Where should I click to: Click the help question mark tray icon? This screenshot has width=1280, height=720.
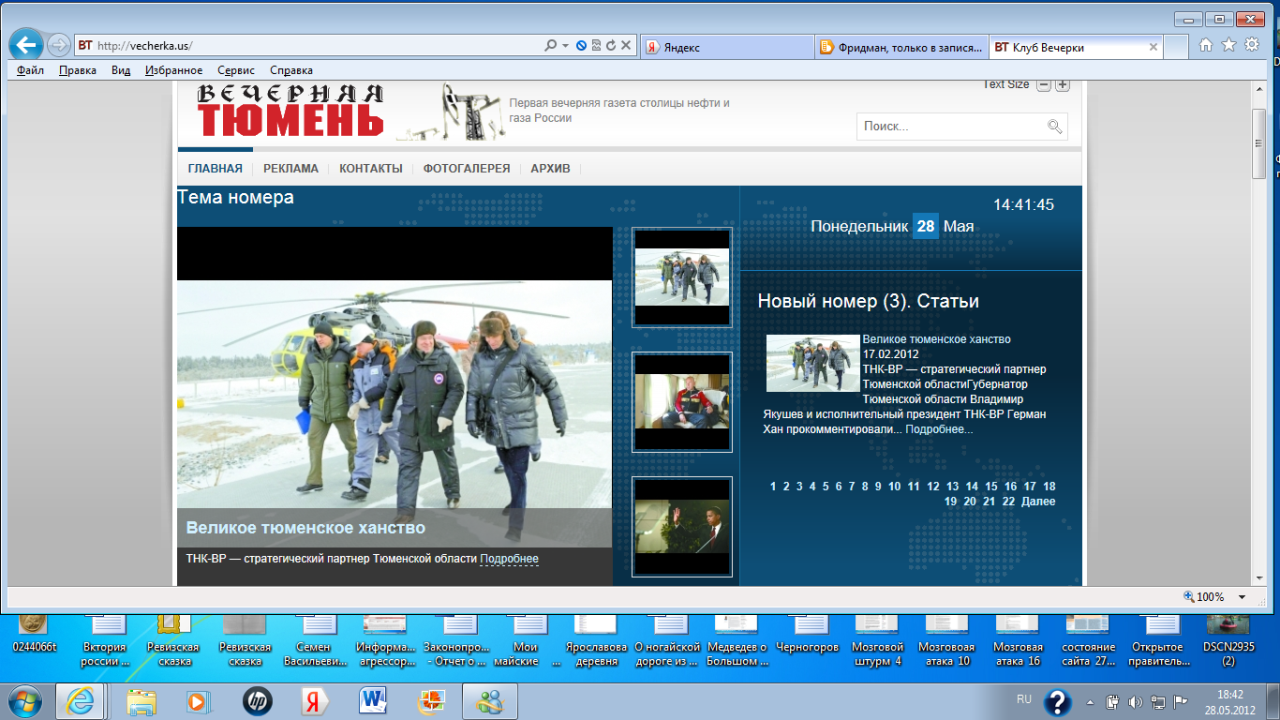(1057, 702)
